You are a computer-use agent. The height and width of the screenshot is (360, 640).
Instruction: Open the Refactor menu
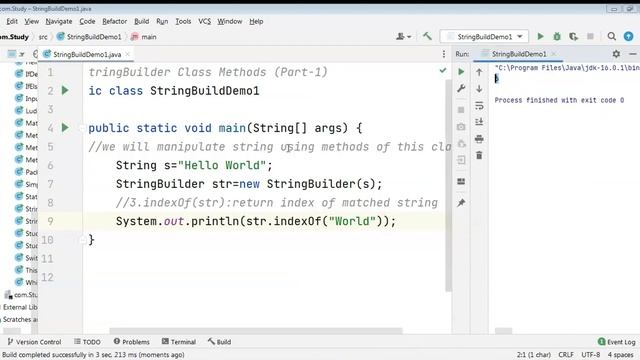(x=114, y=21)
